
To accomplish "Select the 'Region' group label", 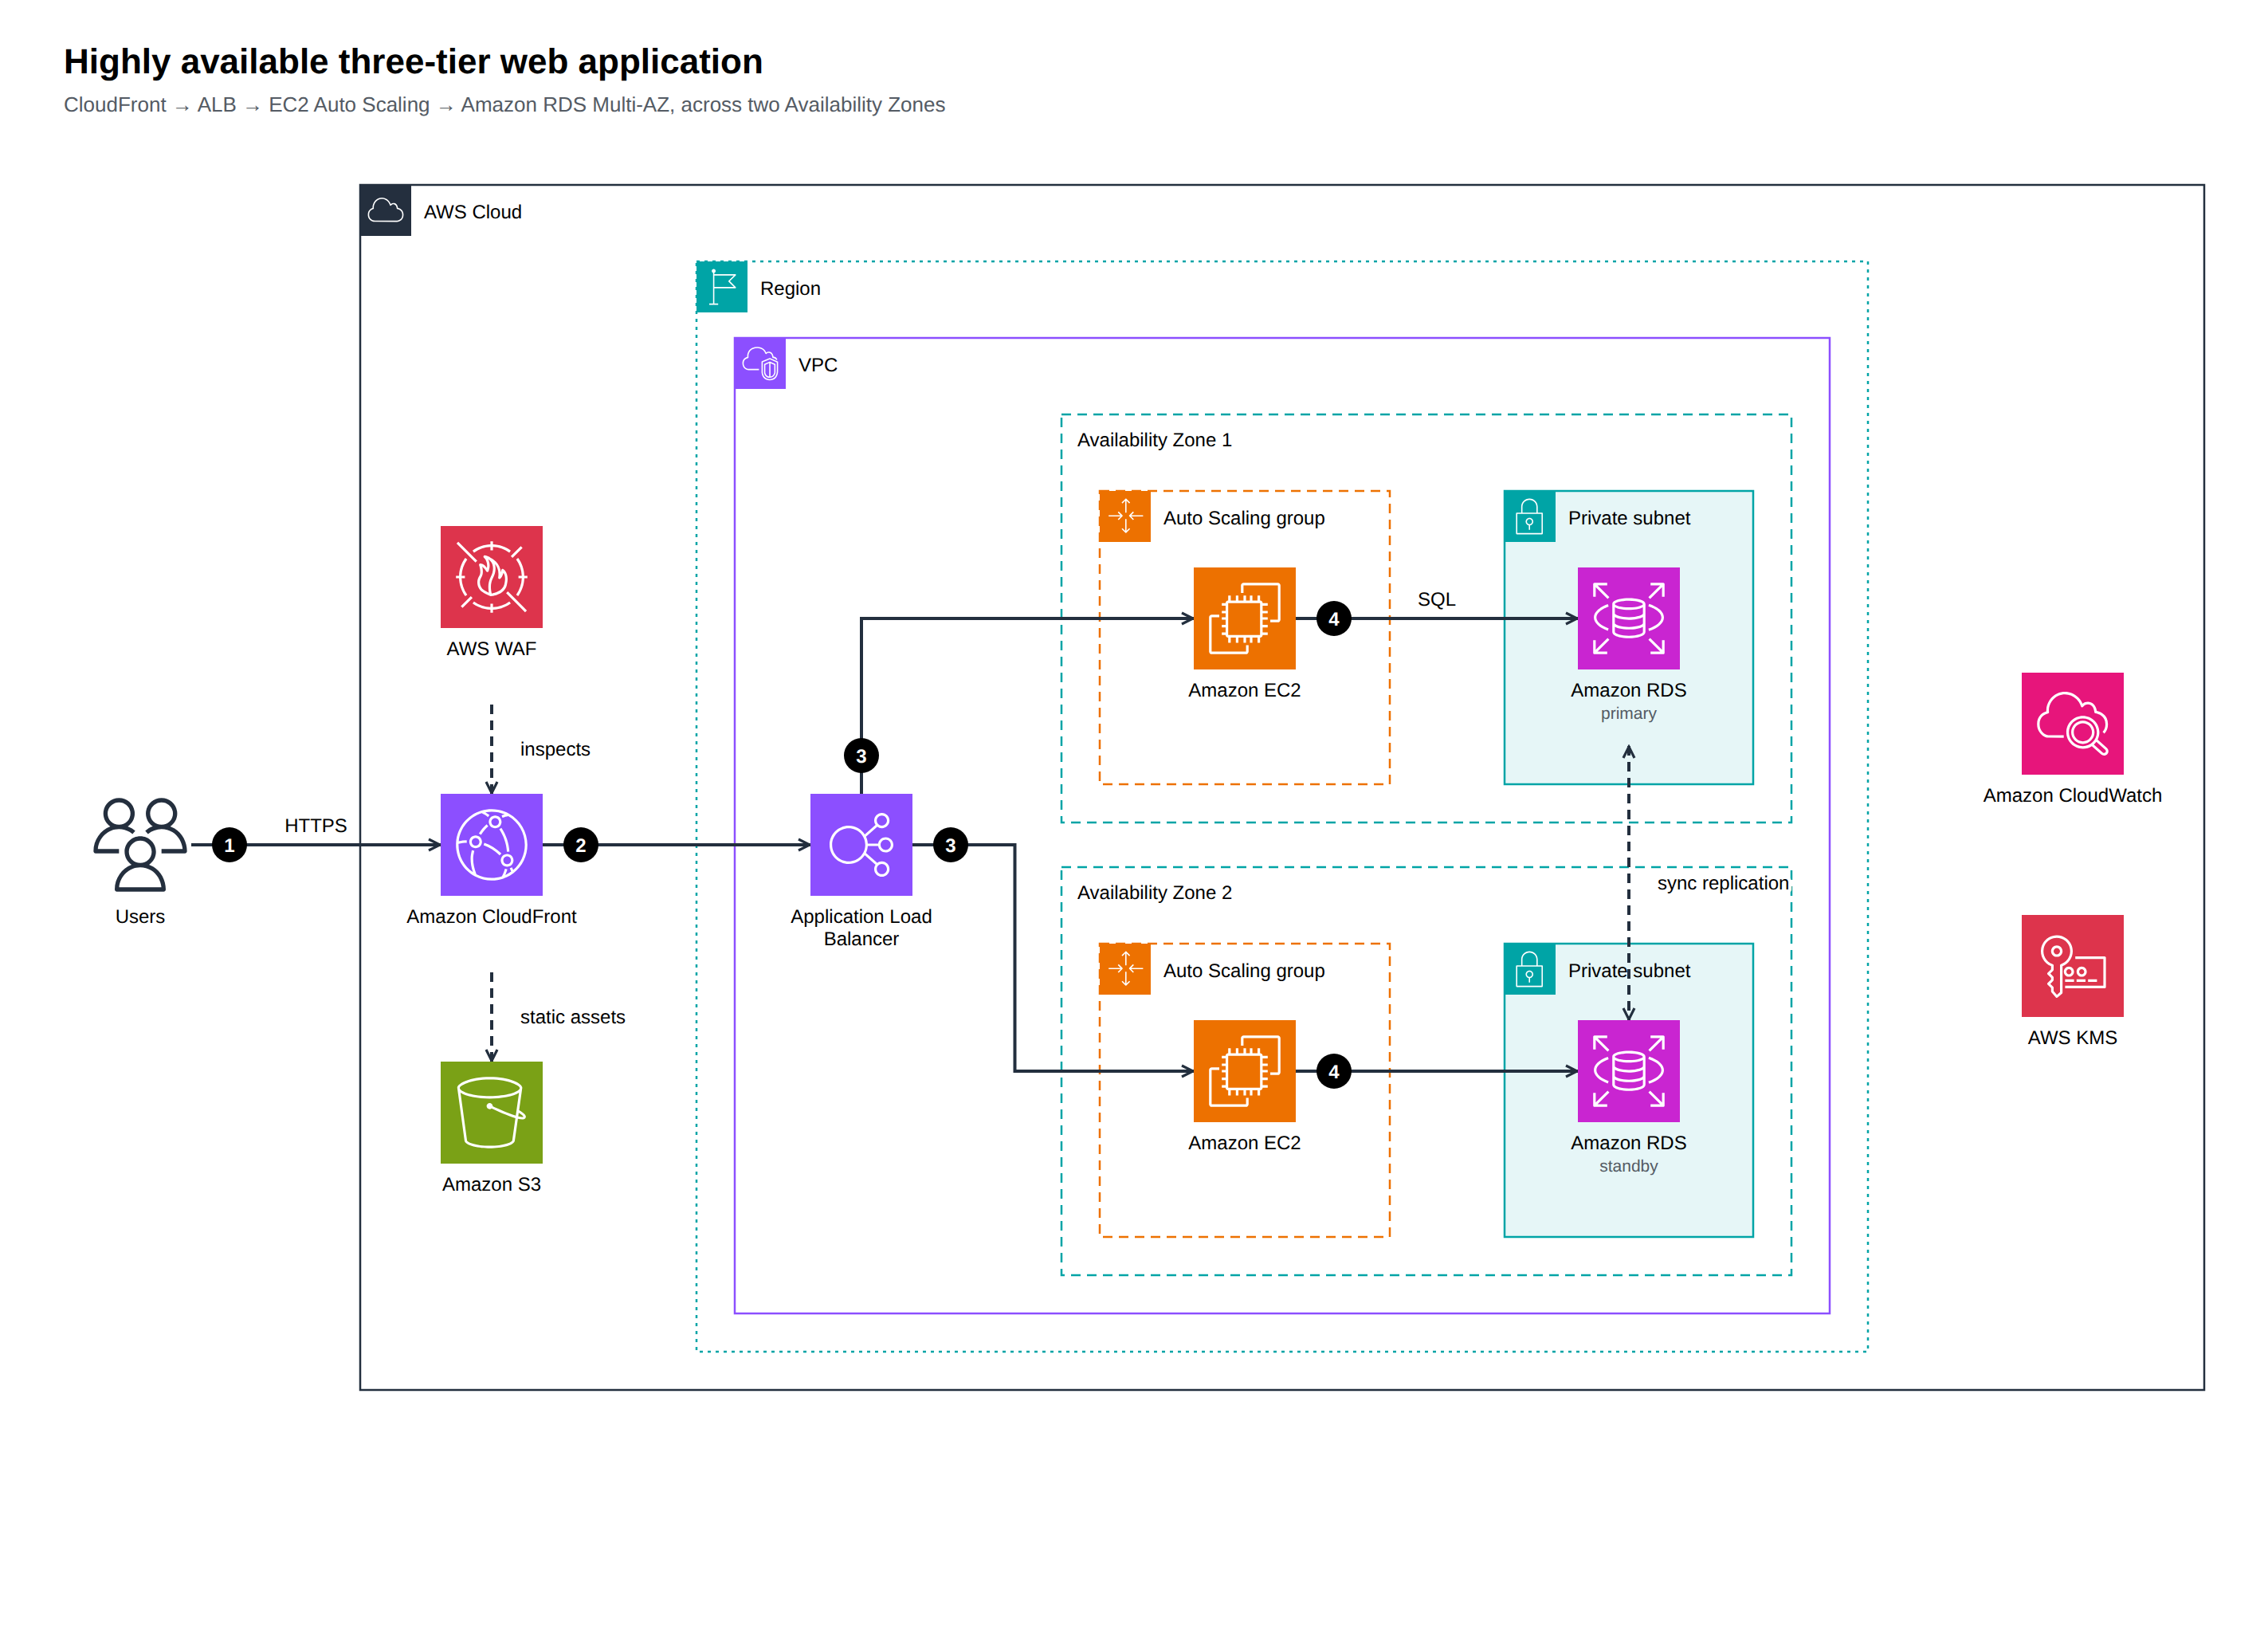I will tap(790, 288).
